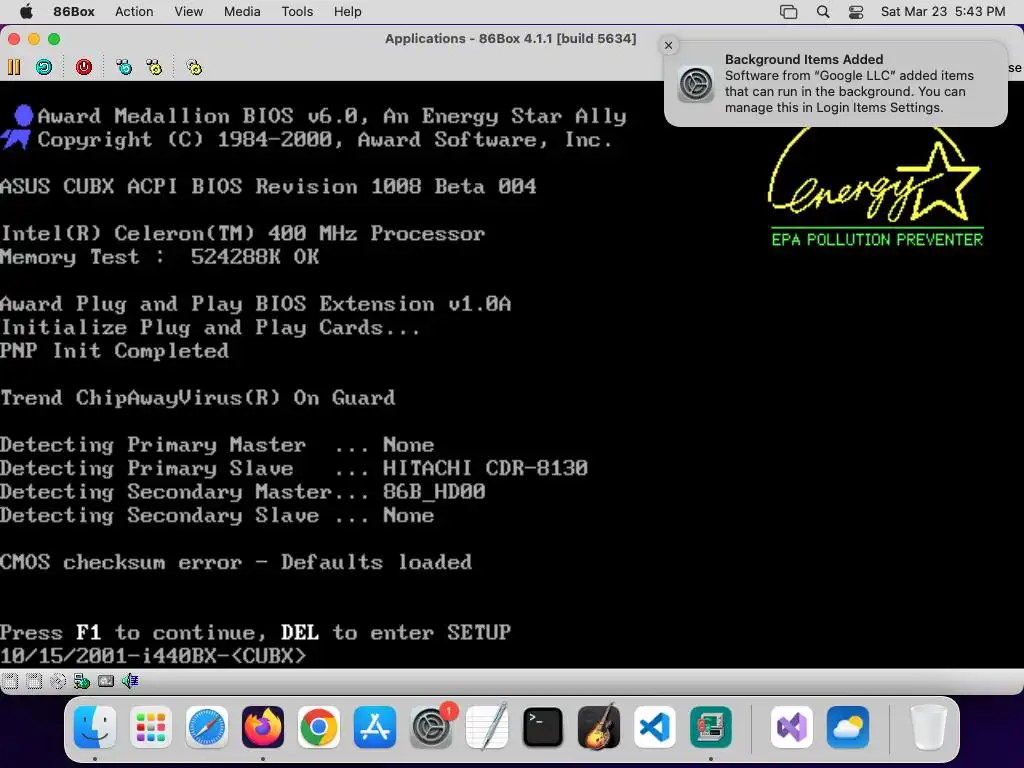Open Visual Studio Code from the Dock

654,727
